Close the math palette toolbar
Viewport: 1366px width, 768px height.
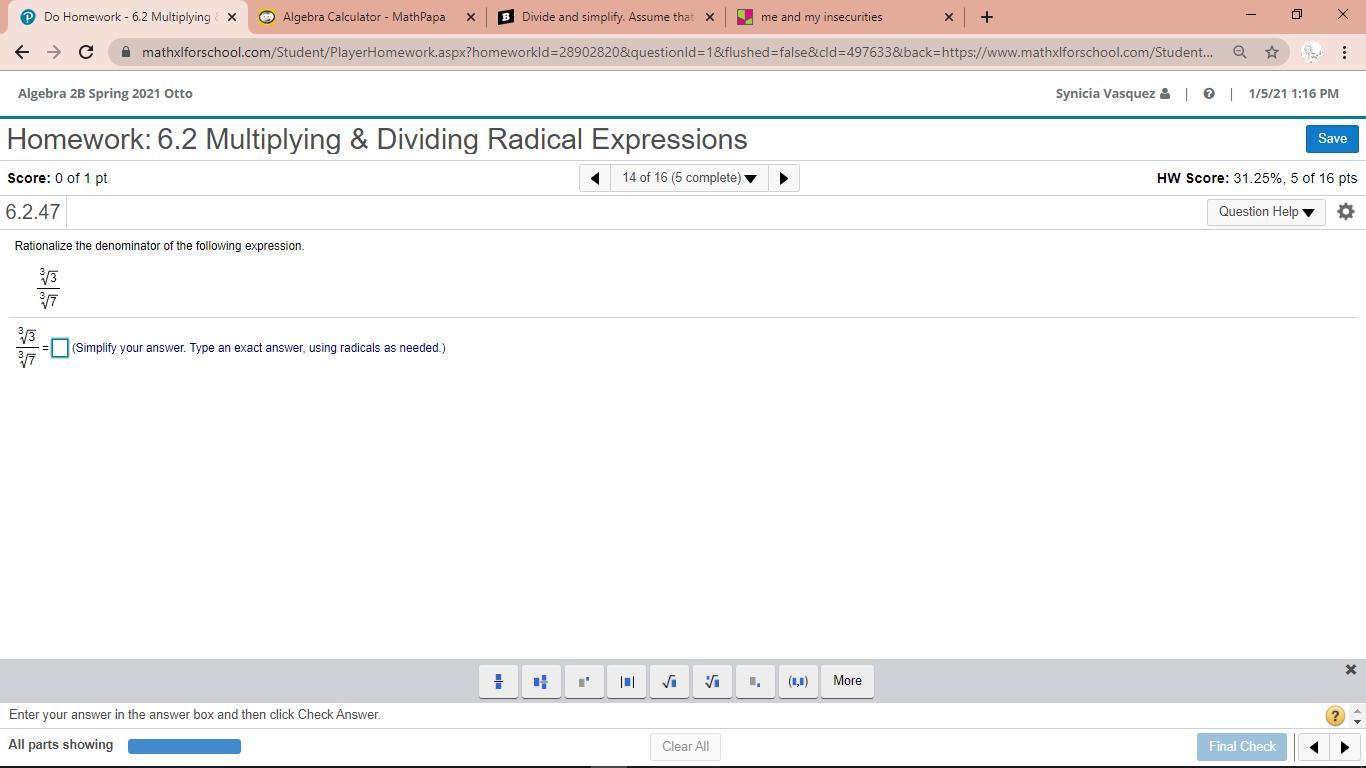(1350, 670)
